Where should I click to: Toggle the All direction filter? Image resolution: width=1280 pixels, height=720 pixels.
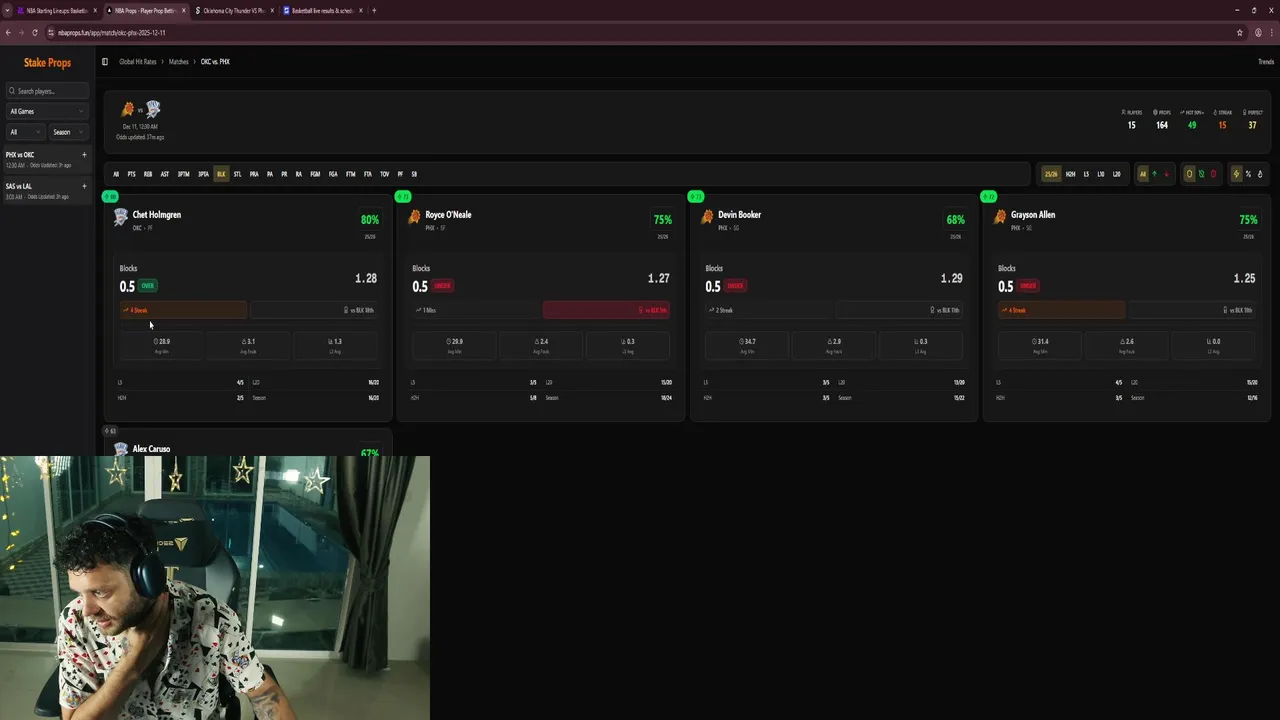(x=1143, y=174)
